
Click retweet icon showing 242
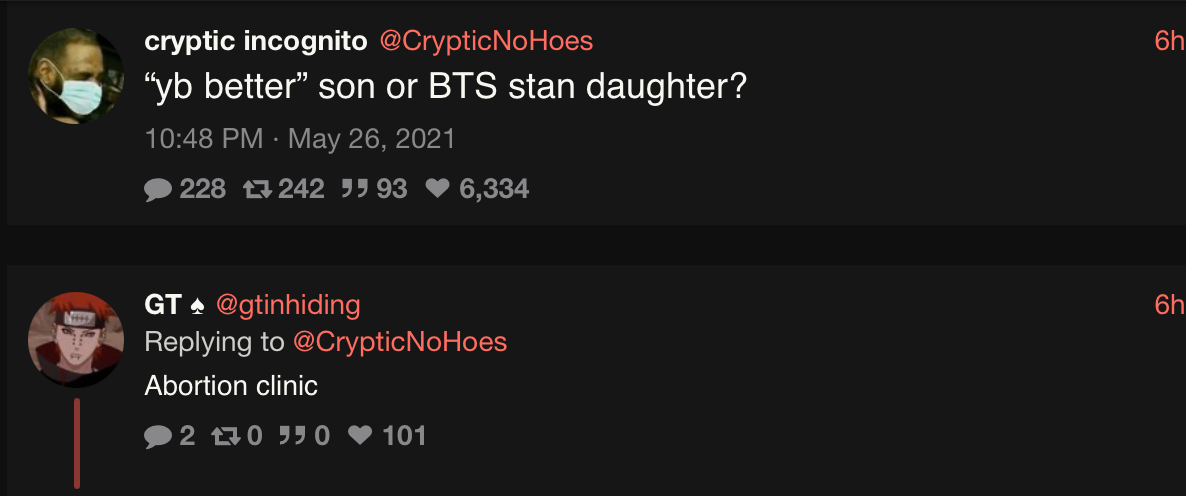[x=257, y=188]
